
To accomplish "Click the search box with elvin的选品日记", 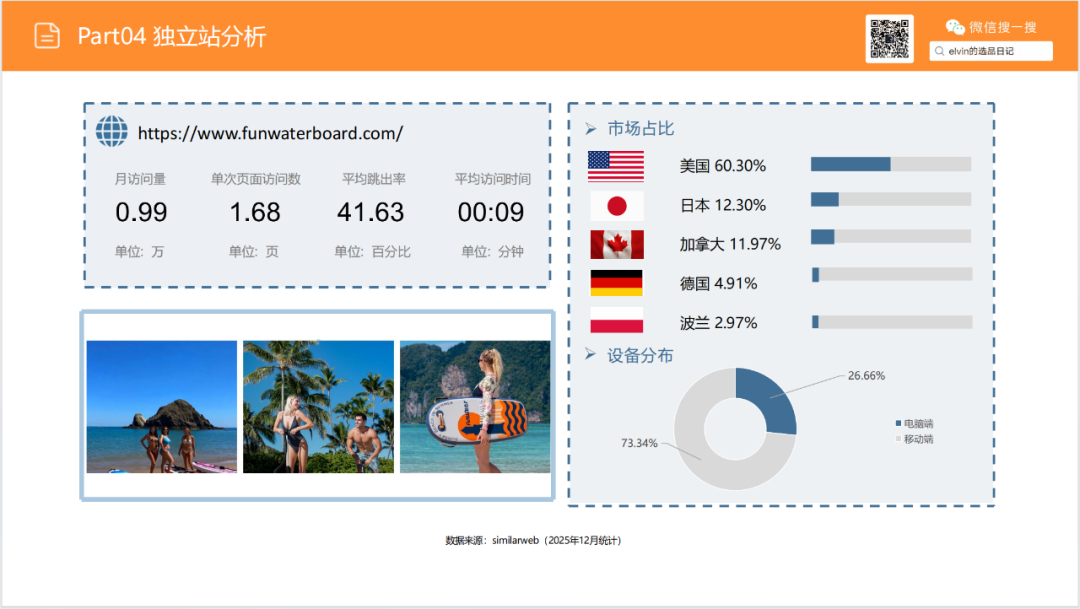I will click(x=990, y=51).
